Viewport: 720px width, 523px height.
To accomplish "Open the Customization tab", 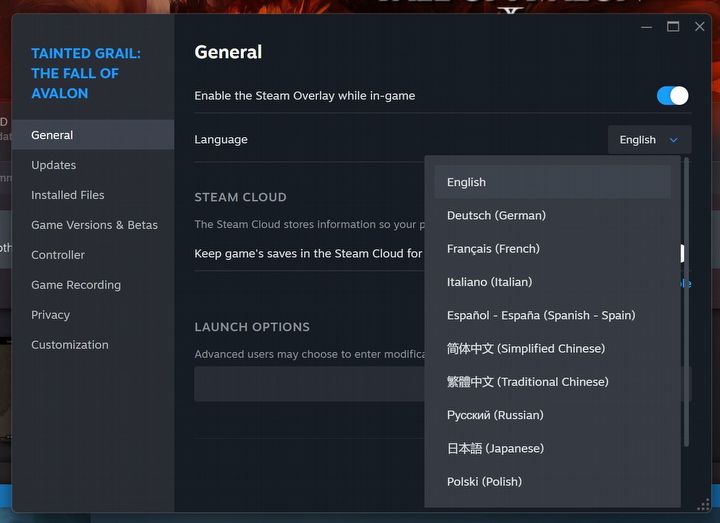I will [x=70, y=345].
